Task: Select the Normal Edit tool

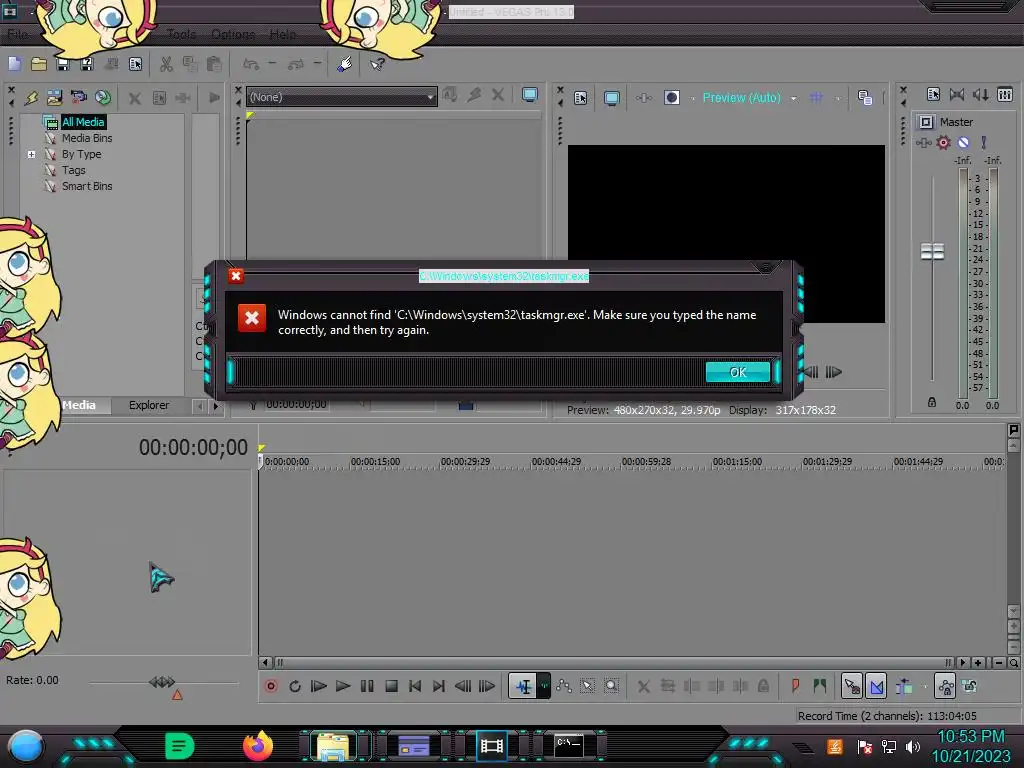Action: tap(523, 686)
